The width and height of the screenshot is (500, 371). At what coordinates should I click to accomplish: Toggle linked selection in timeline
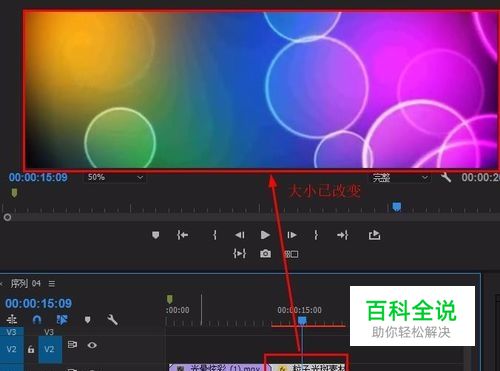tap(62, 320)
